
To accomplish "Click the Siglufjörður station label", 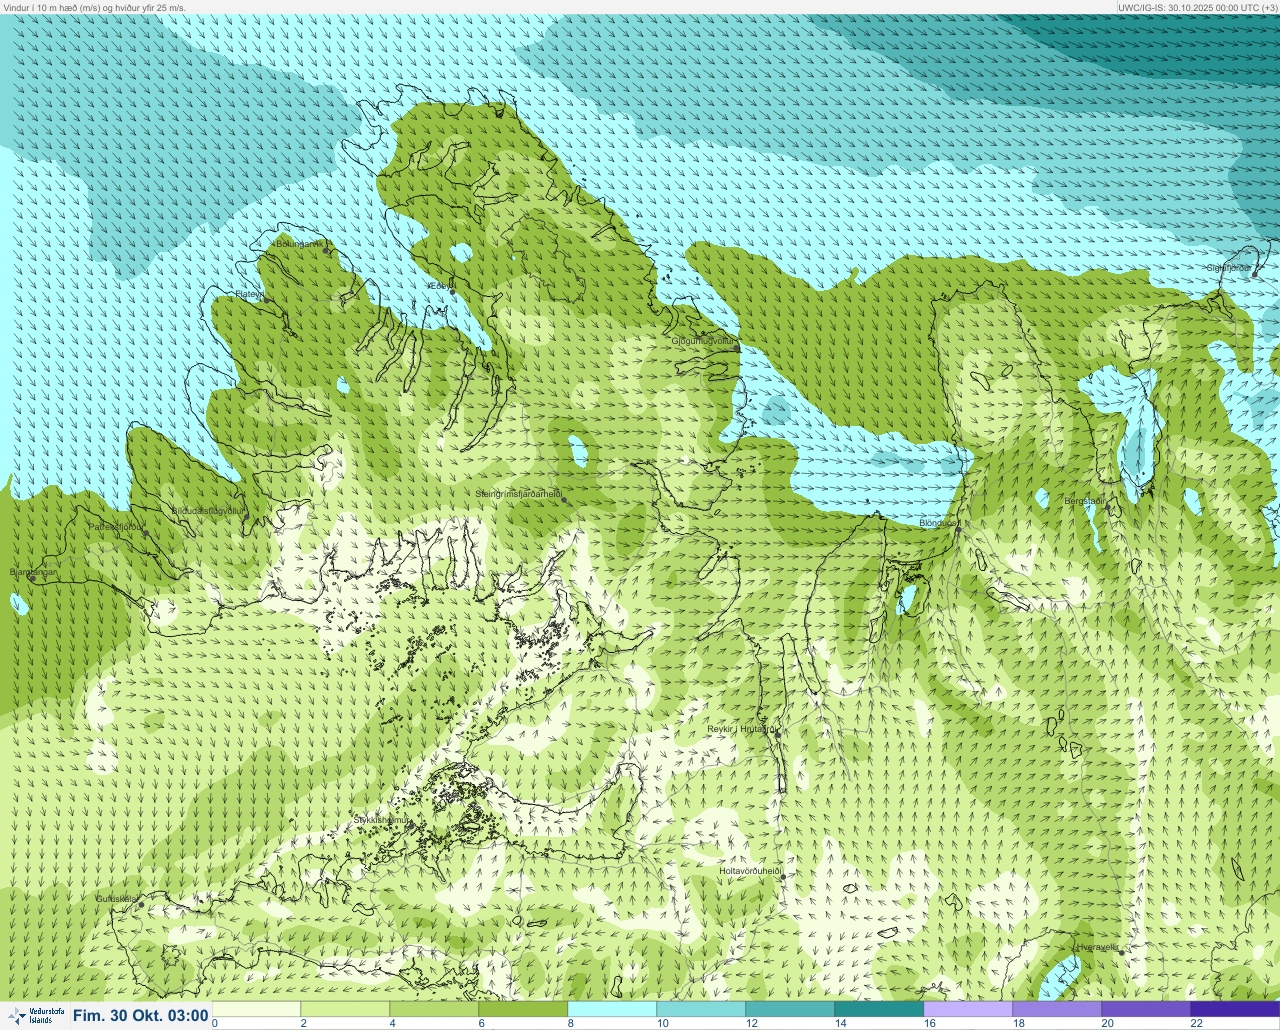I will (1228, 268).
